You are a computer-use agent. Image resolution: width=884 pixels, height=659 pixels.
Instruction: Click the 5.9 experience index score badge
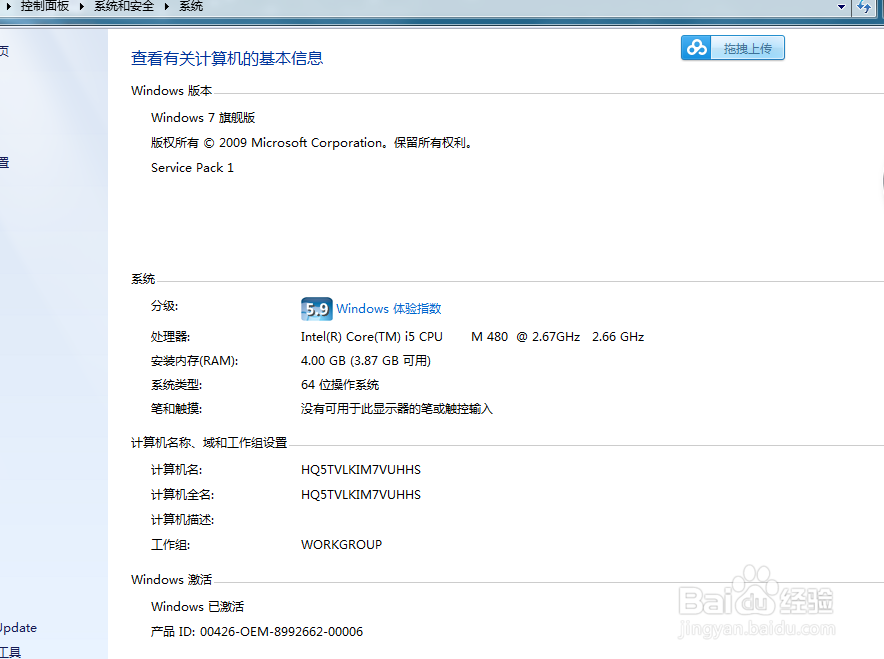coord(316,309)
